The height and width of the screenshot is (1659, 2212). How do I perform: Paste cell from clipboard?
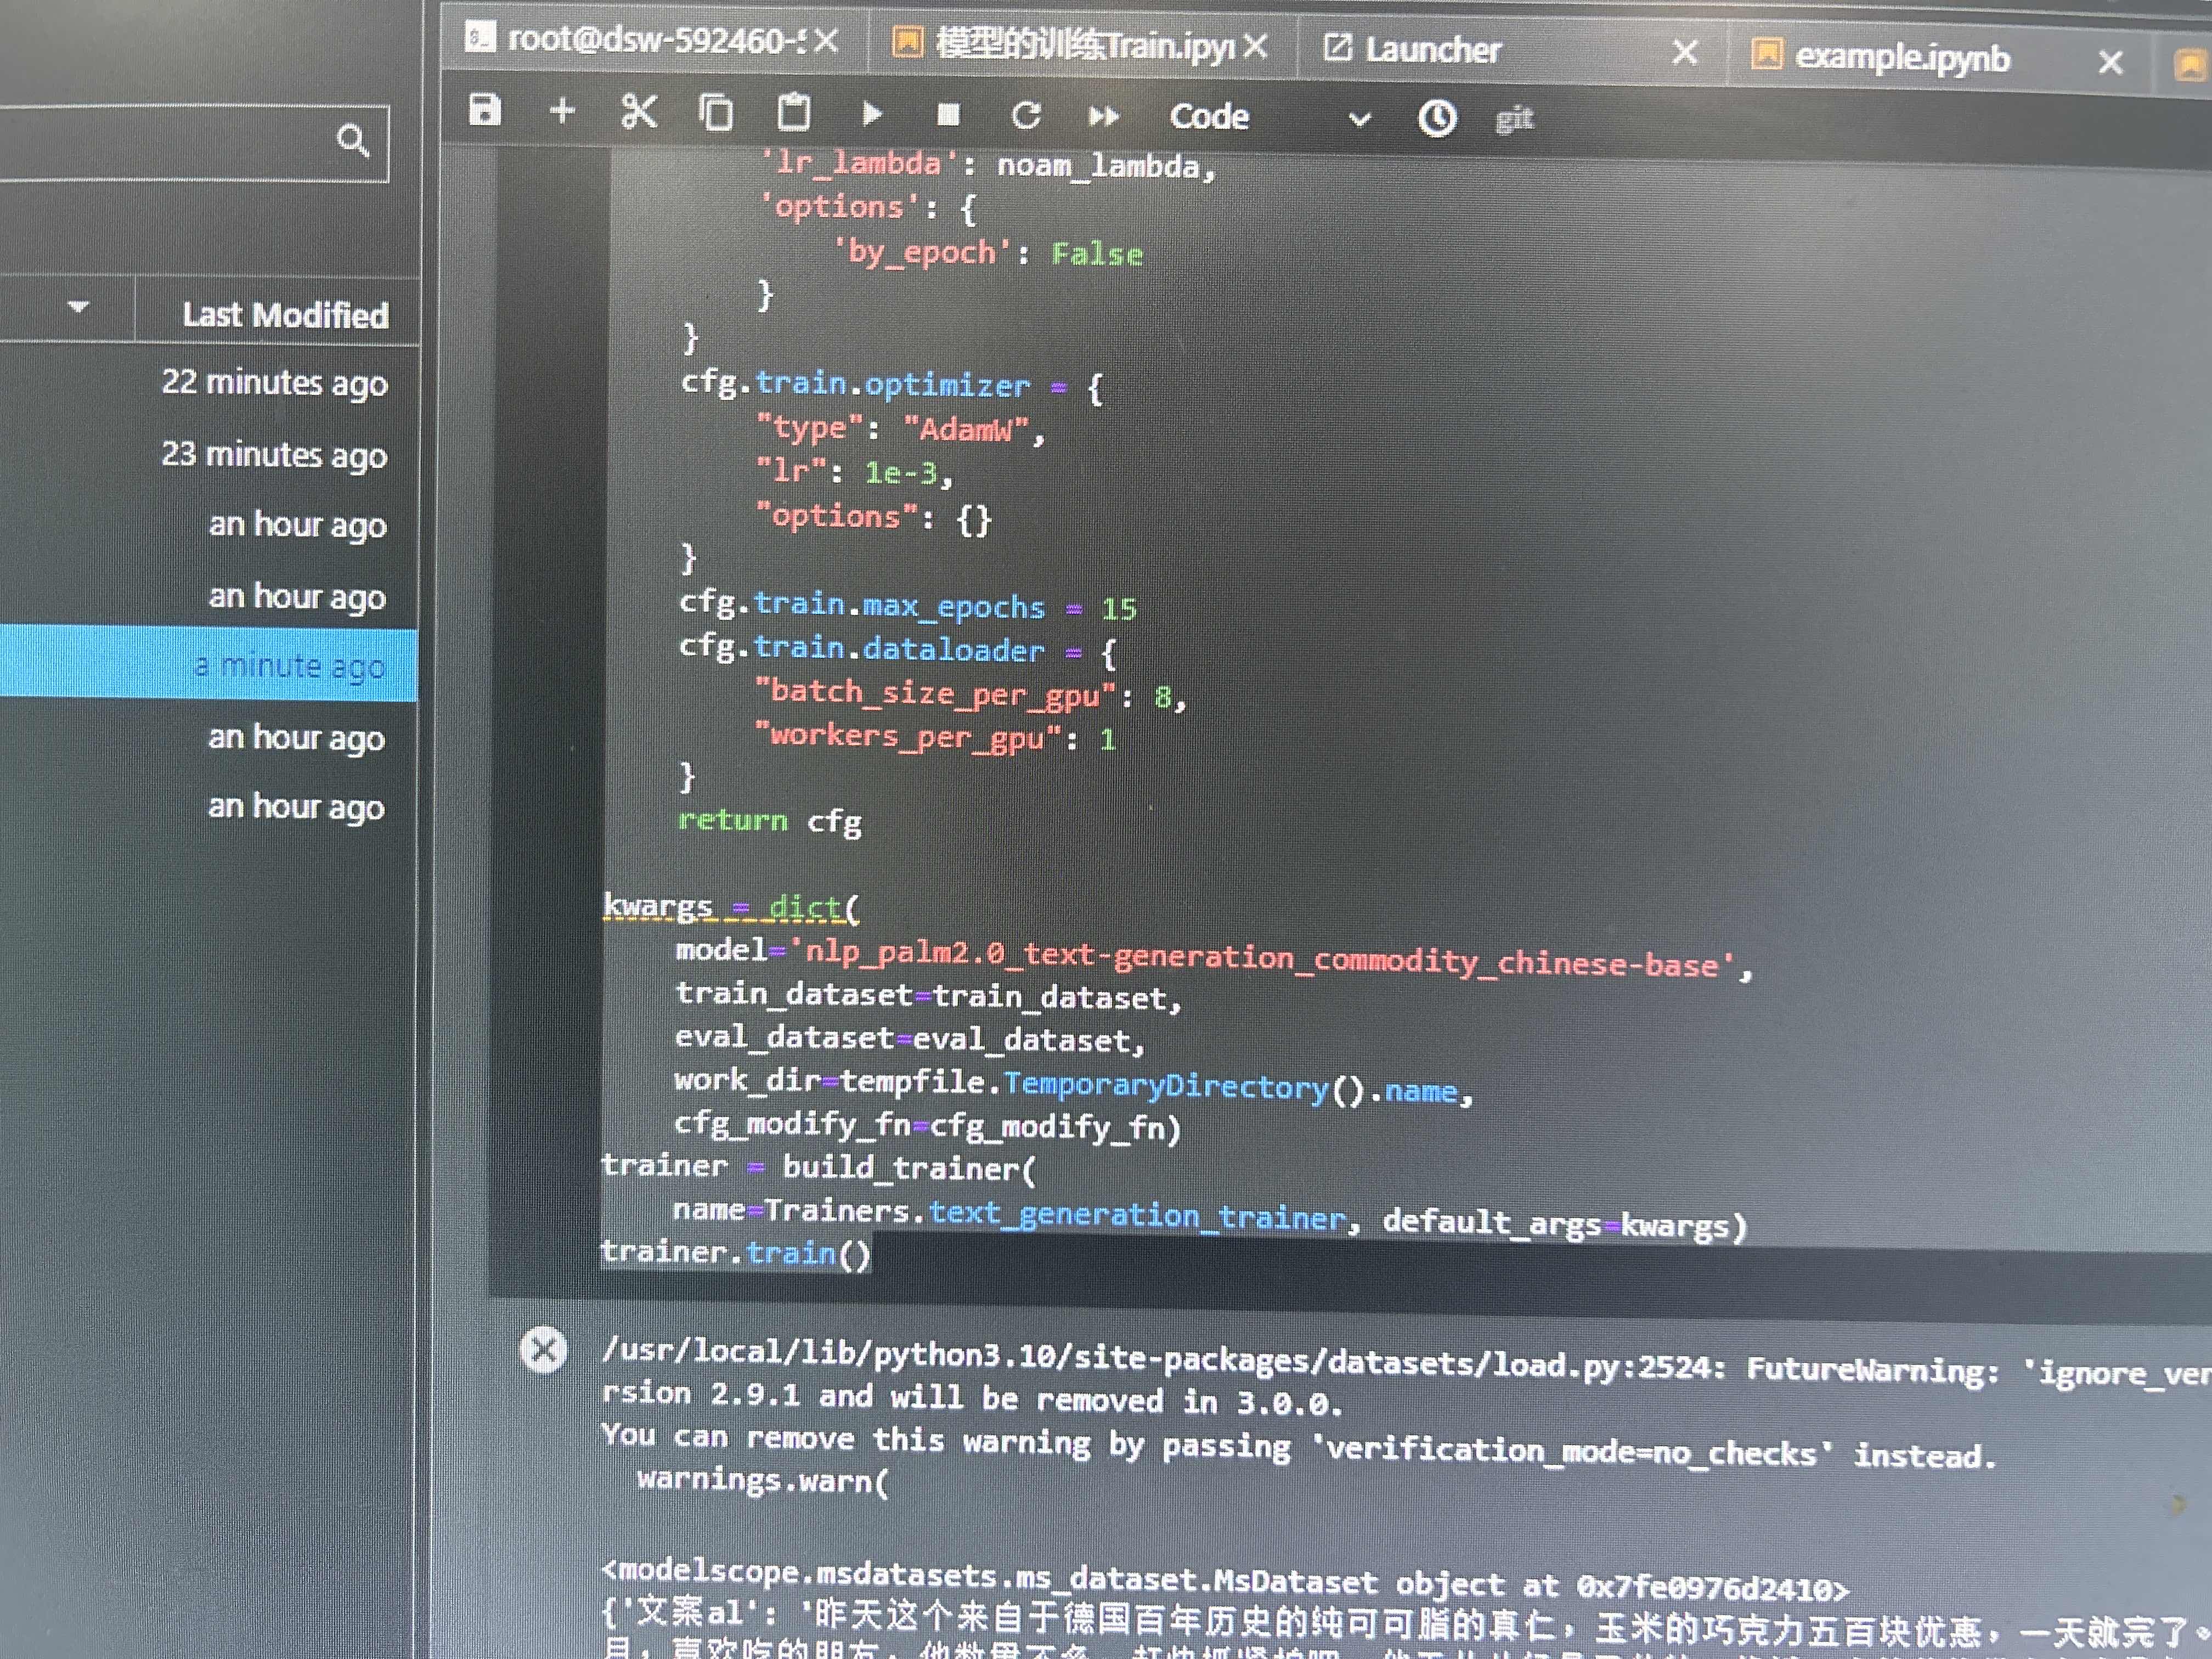point(794,112)
